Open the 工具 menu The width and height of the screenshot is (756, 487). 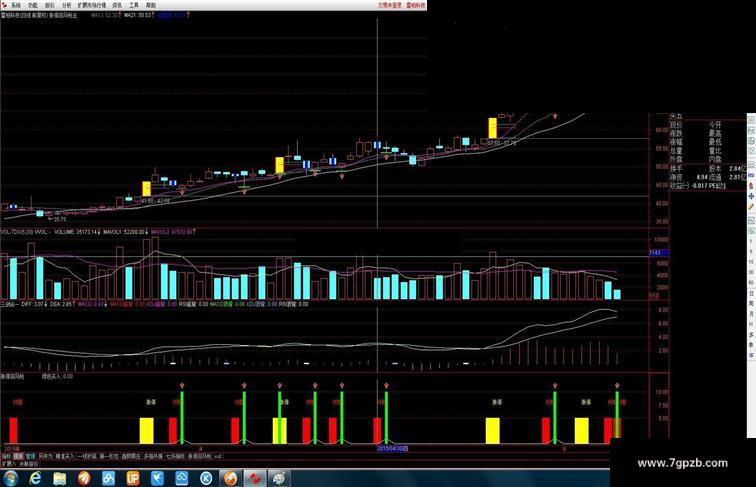point(134,5)
